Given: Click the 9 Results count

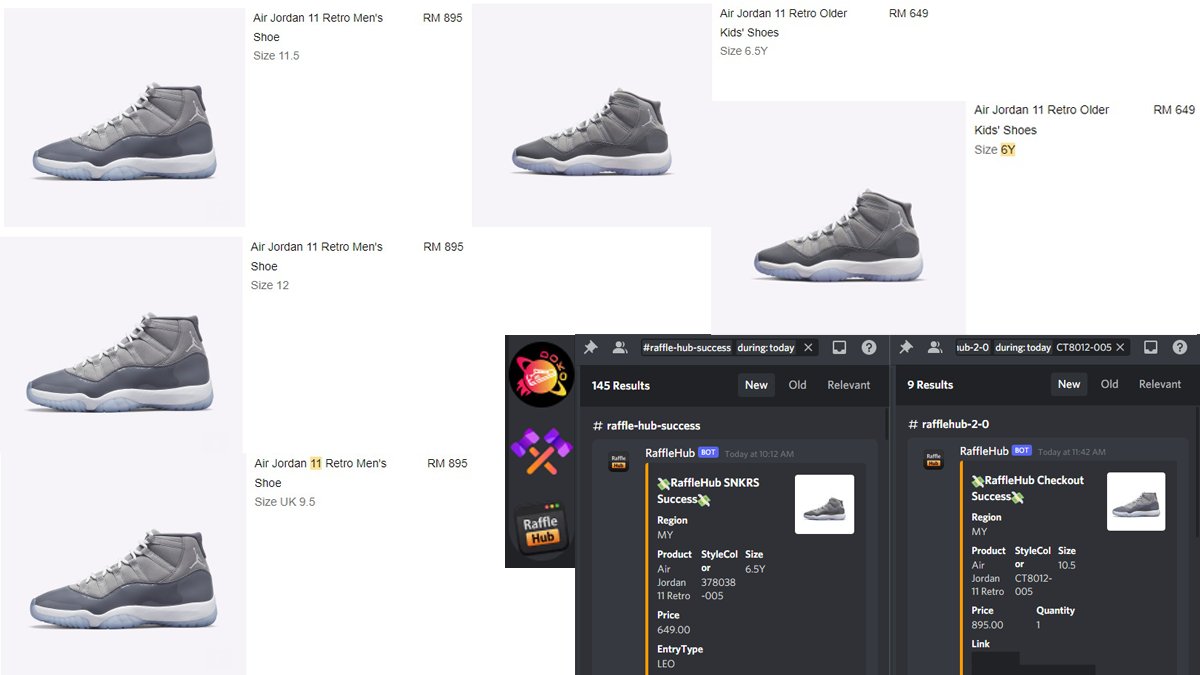Looking at the screenshot, I should coord(930,384).
